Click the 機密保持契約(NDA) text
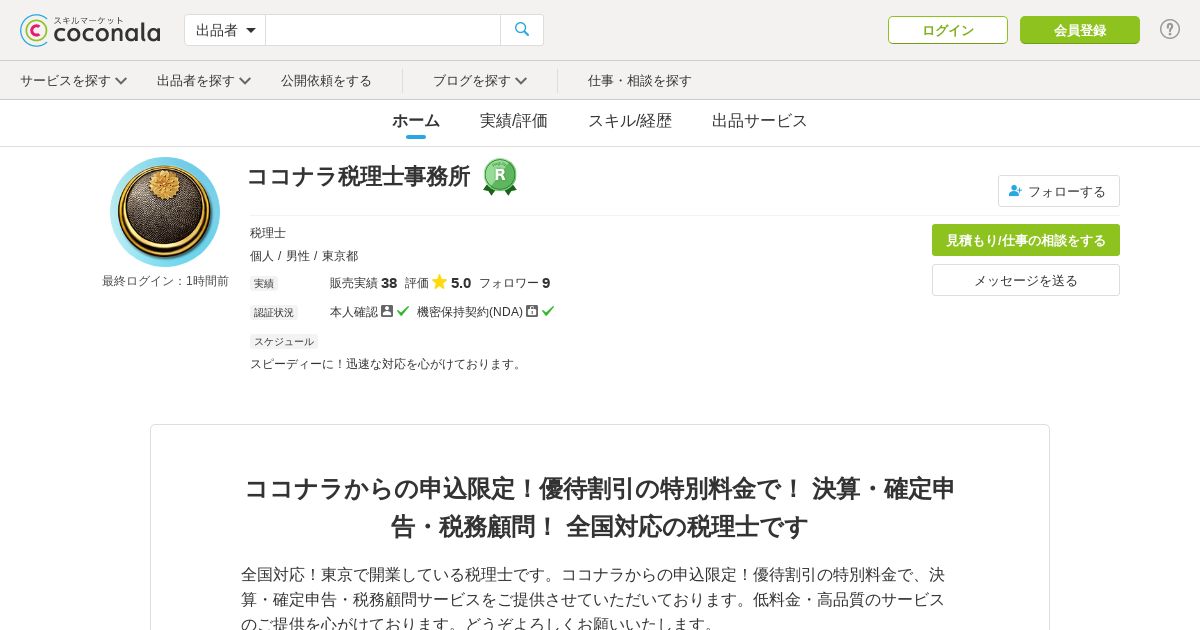Viewport: 1200px width, 630px height. pos(470,312)
